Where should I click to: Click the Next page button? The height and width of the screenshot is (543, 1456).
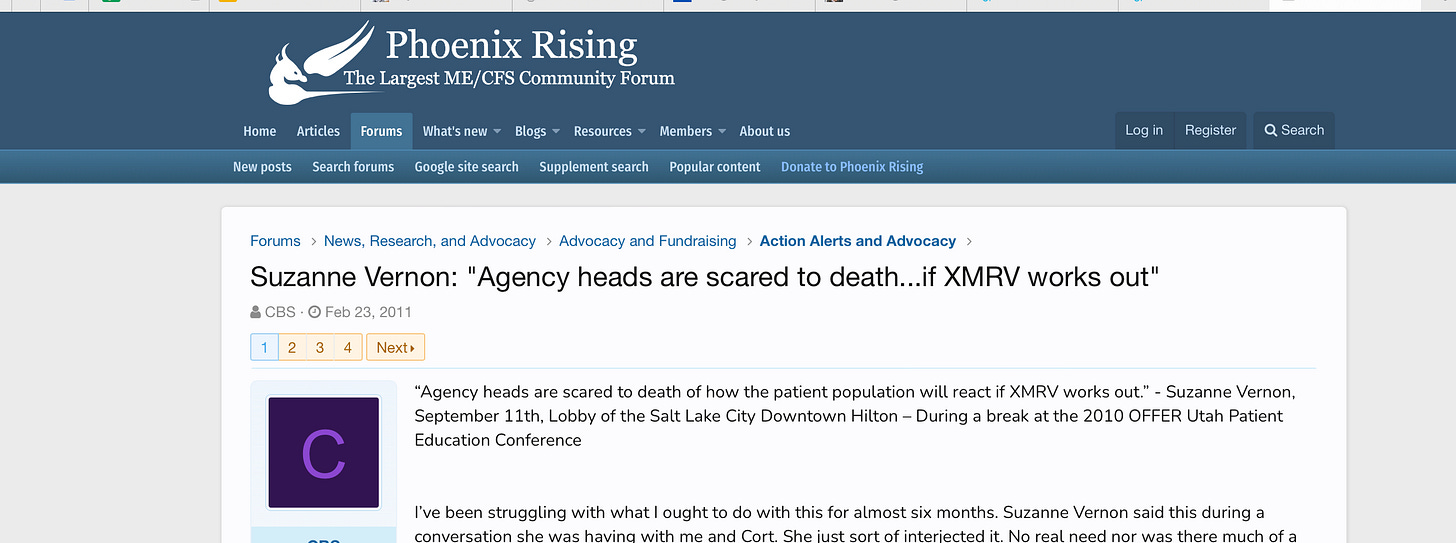(396, 347)
